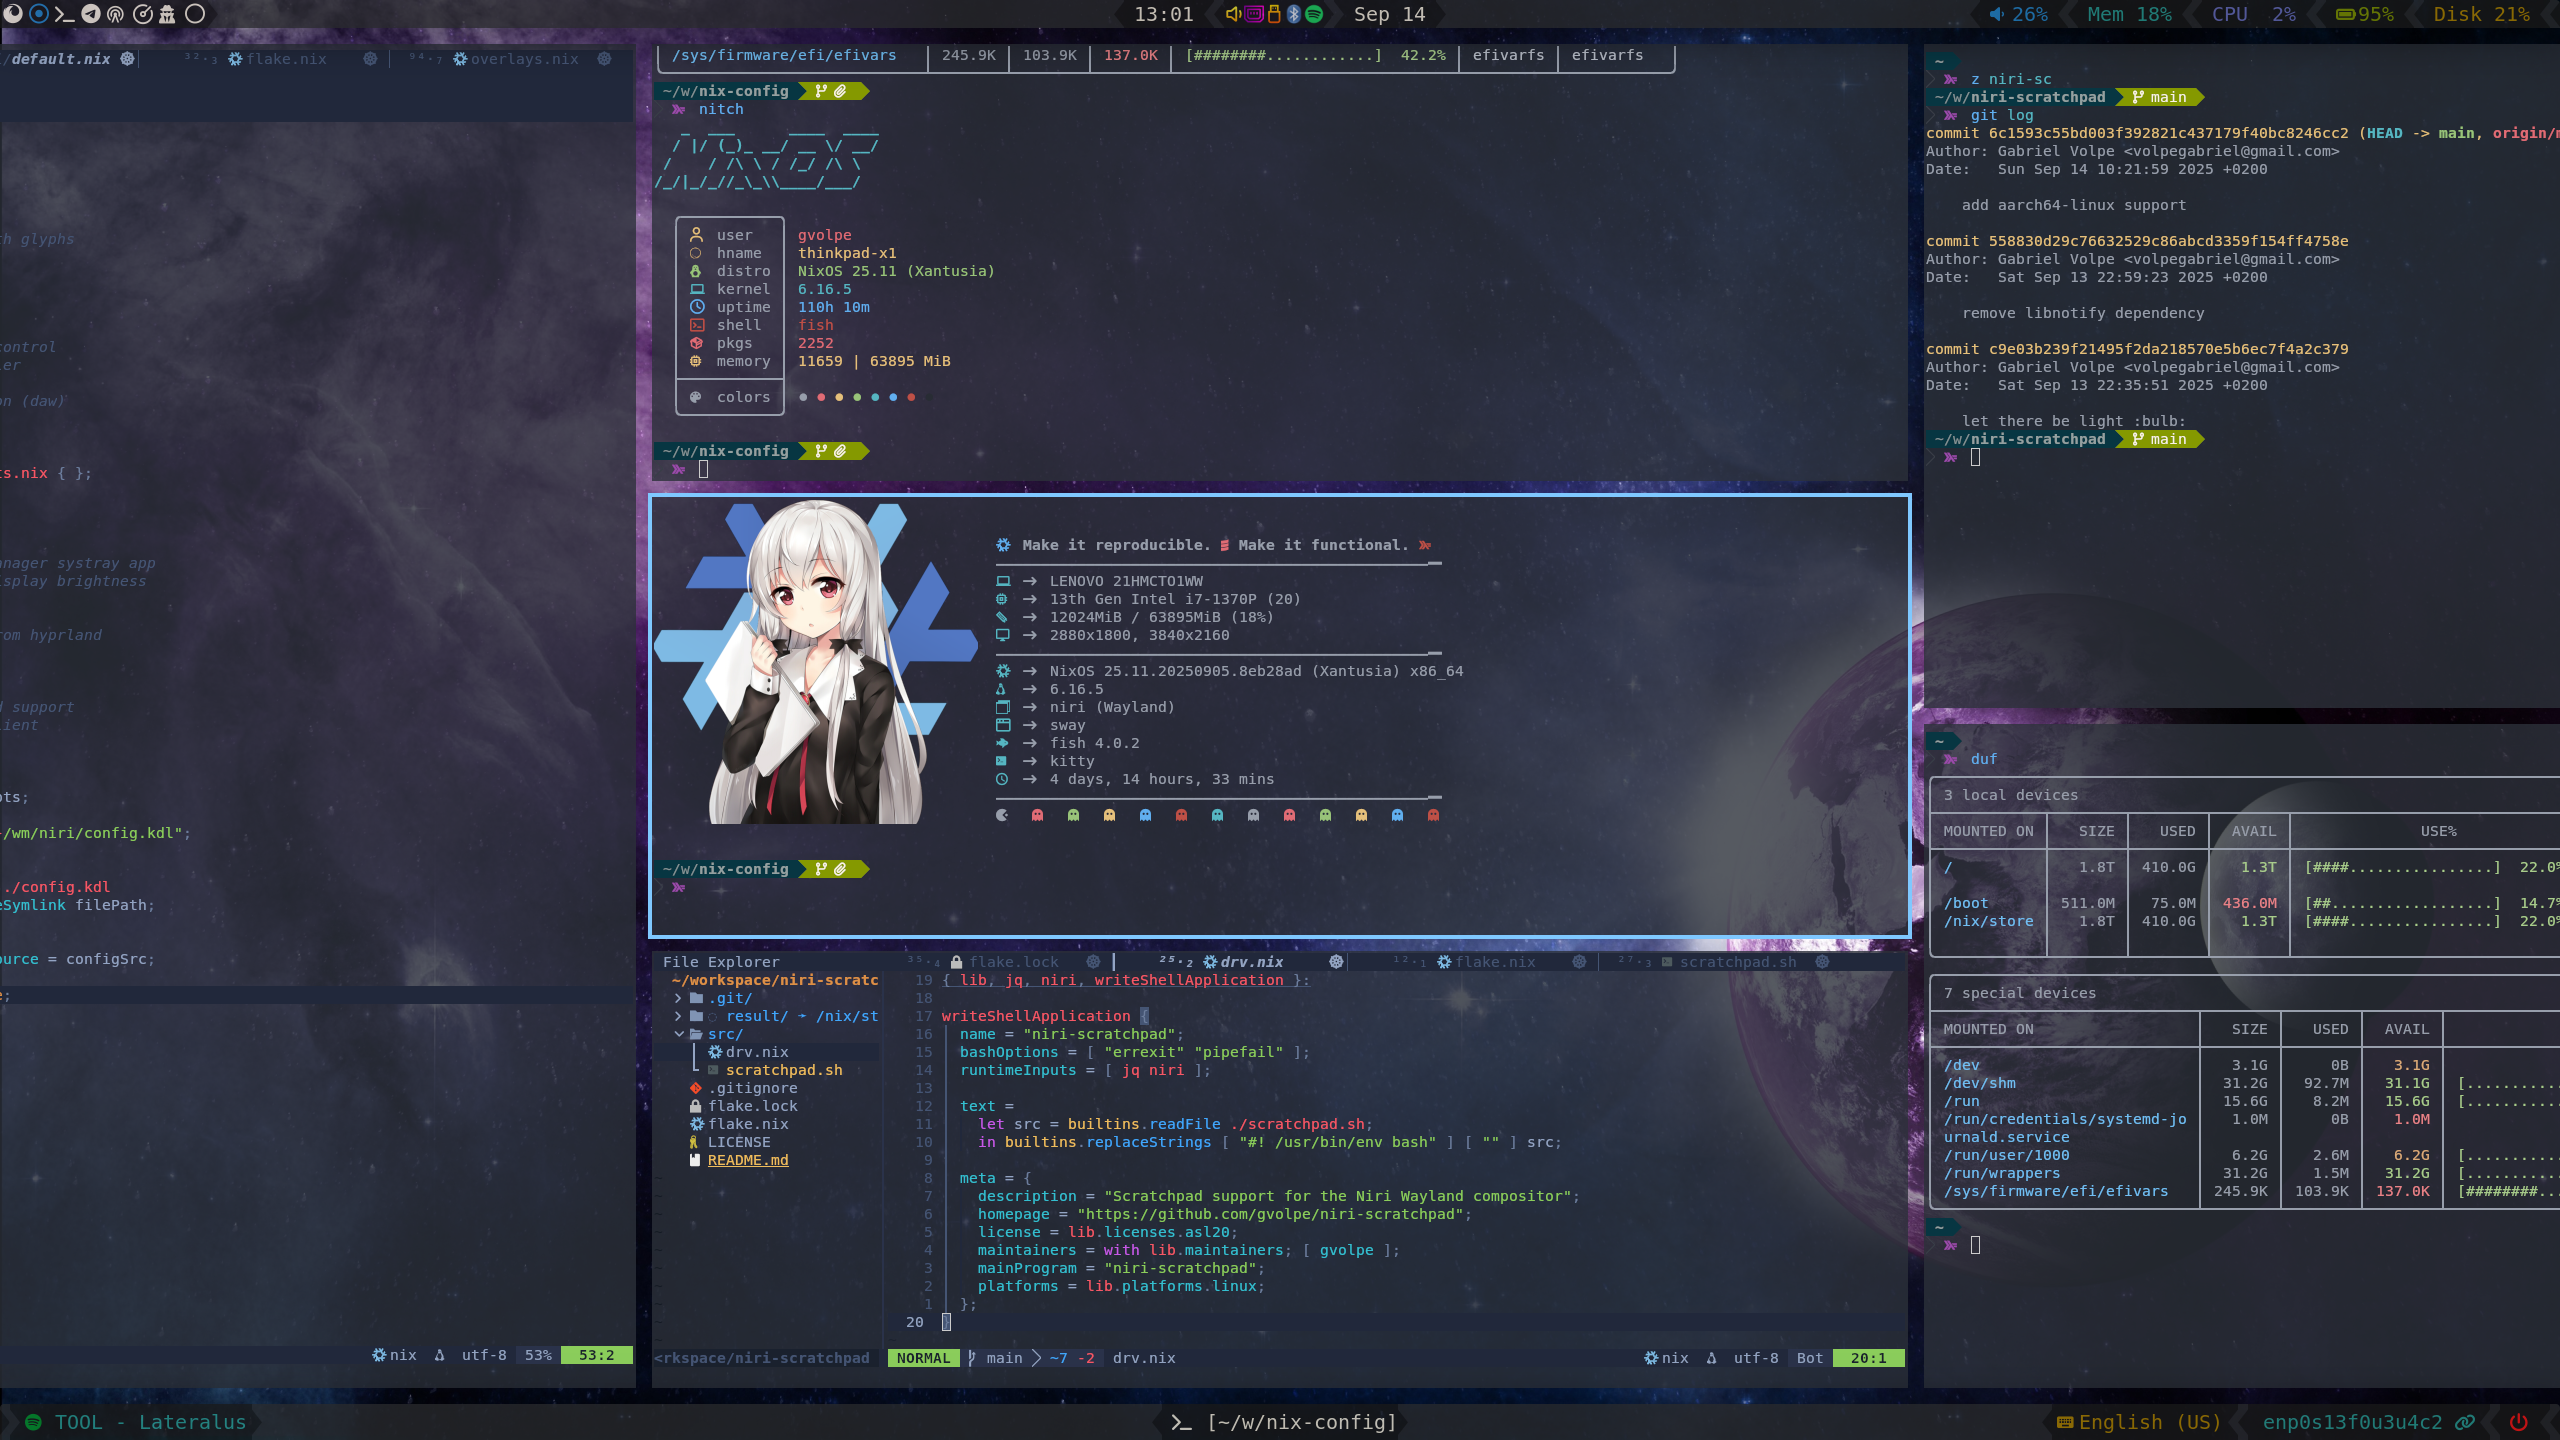The width and height of the screenshot is (2560, 1440).
Task: Click the Bluetooth tray icon
Action: pos(1293,14)
